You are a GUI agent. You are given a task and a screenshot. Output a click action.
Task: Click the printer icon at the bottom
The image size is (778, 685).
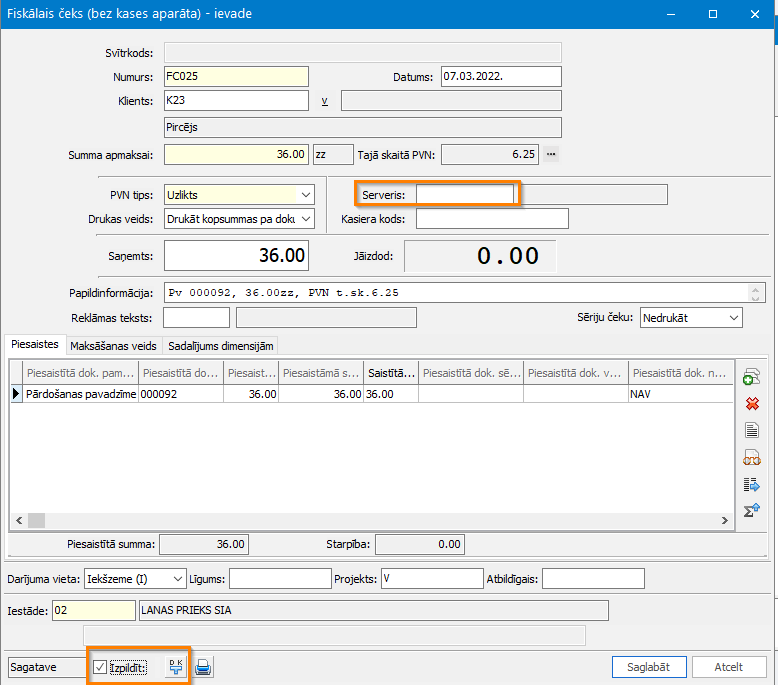point(203,667)
